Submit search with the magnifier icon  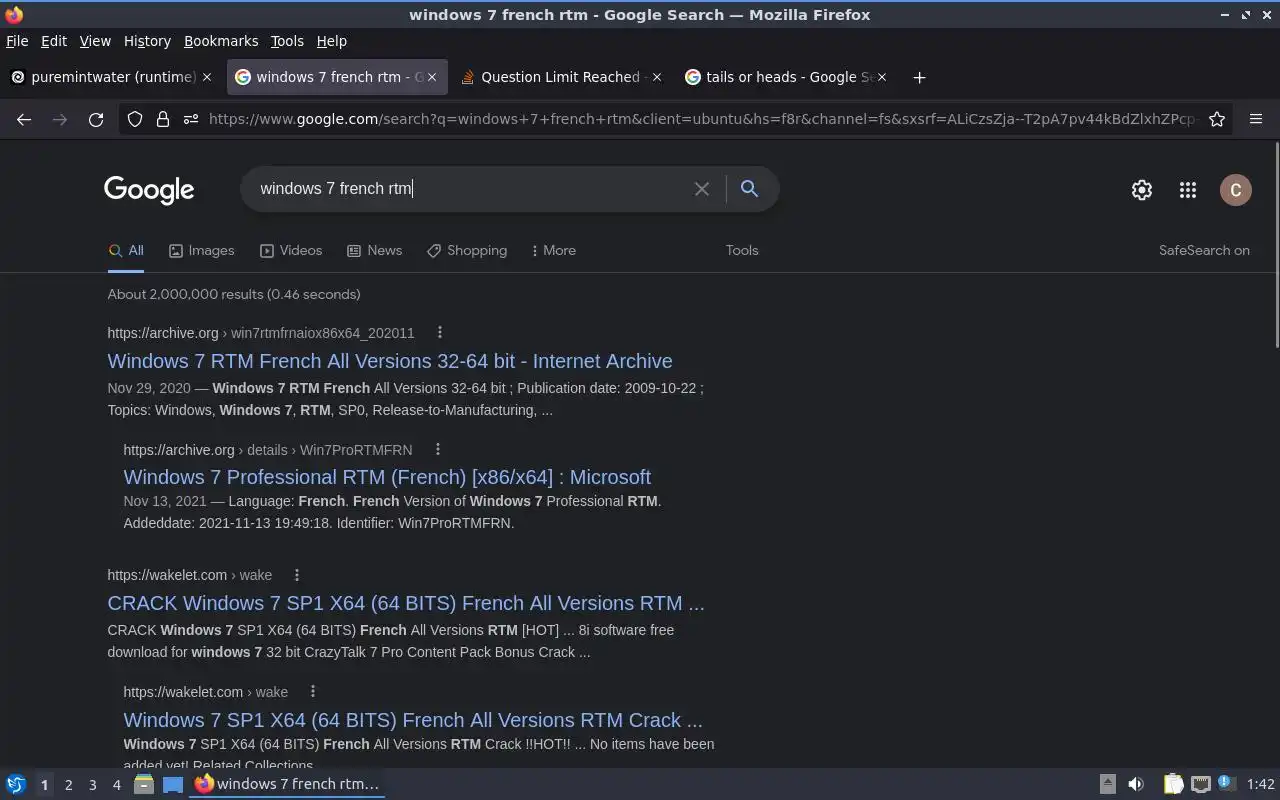point(749,188)
